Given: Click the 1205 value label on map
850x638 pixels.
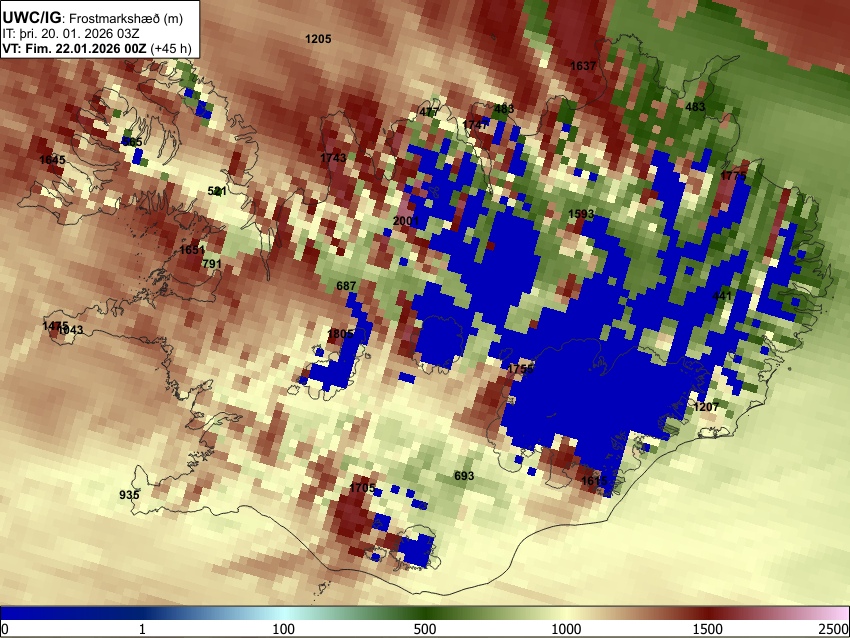Looking at the screenshot, I should point(318,39).
